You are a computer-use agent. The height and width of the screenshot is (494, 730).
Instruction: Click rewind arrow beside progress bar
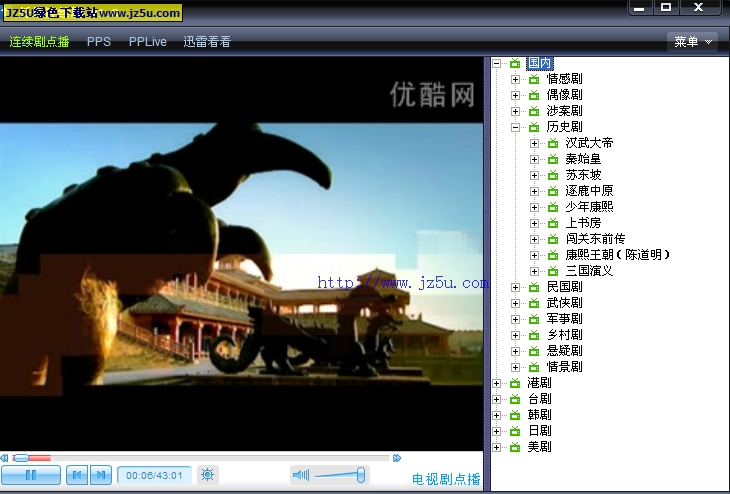pos(4,458)
